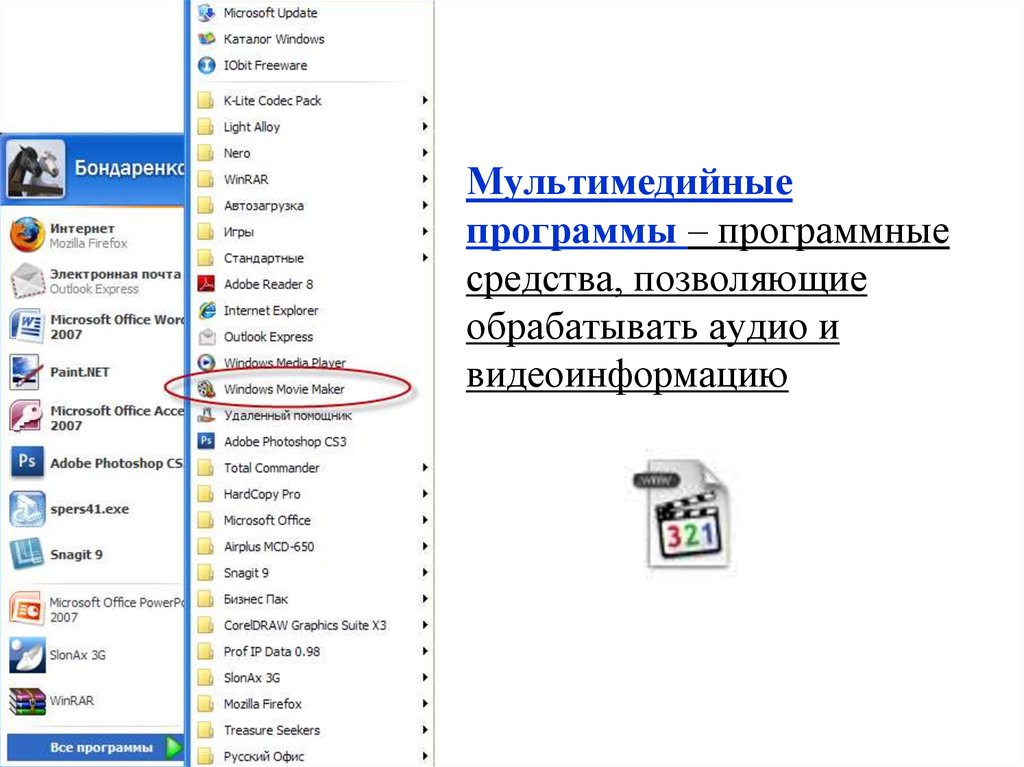Screen dimensions: 1024x767
Task: Open SlonAx 3G folder in programs list
Action: (313, 677)
